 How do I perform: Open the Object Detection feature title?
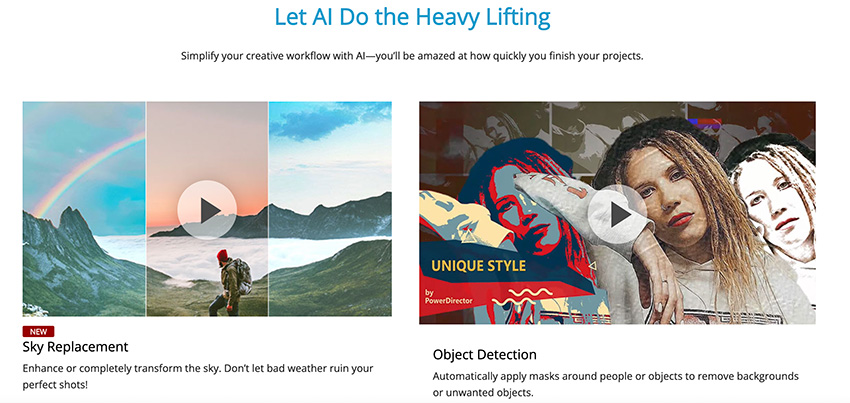(485, 355)
